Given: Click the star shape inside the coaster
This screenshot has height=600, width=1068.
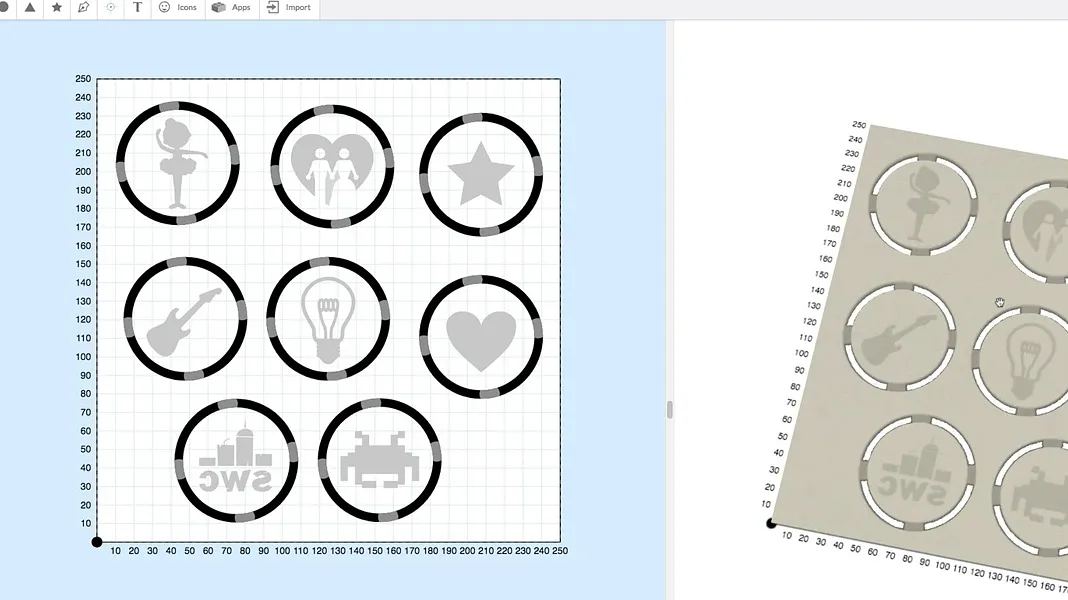Looking at the screenshot, I should point(481,174).
